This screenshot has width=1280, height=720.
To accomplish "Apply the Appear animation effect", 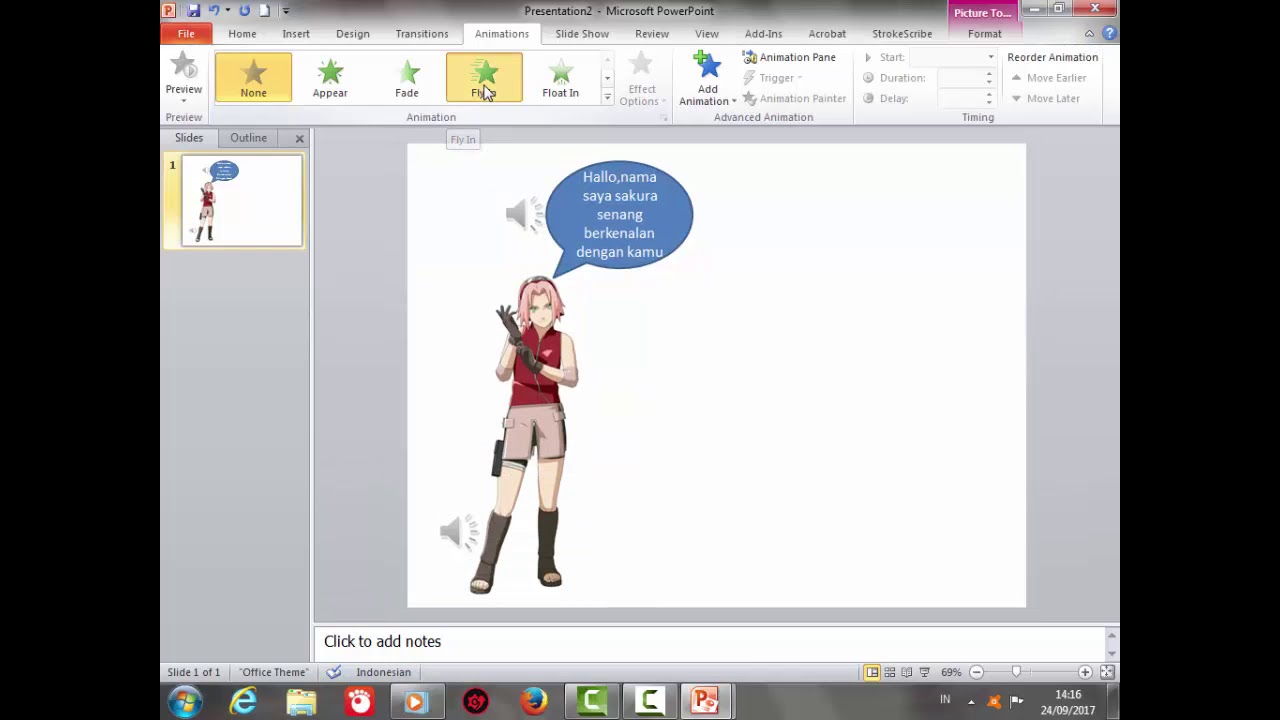I will (330, 77).
